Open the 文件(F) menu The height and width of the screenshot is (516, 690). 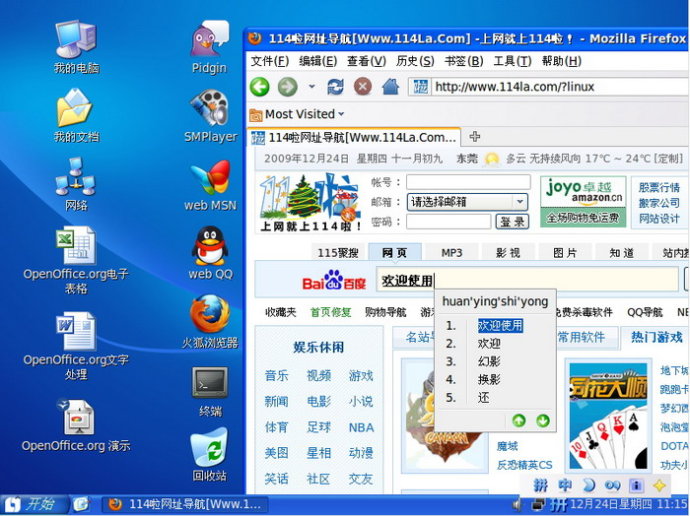(270, 61)
